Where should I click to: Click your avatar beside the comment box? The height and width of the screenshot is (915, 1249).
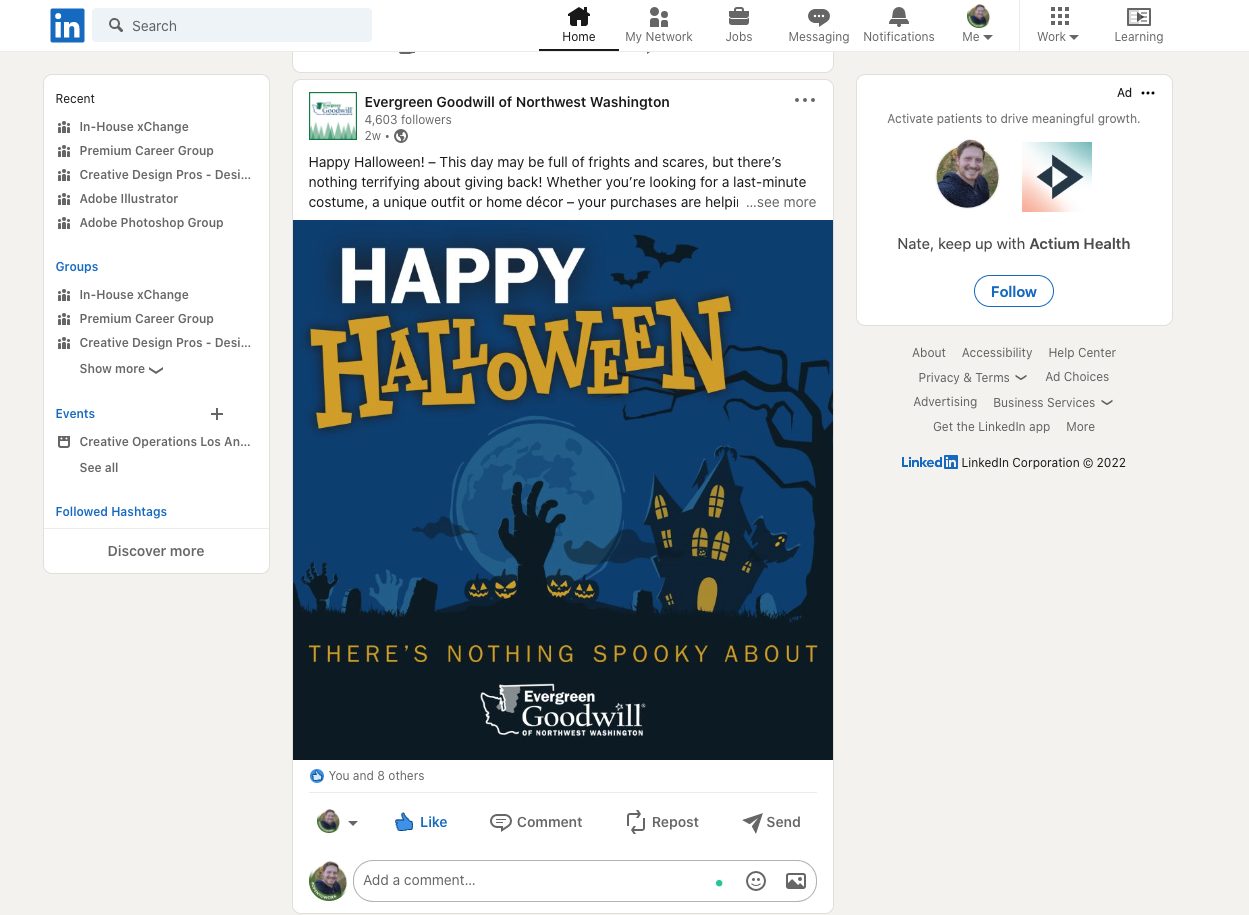click(328, 881)
